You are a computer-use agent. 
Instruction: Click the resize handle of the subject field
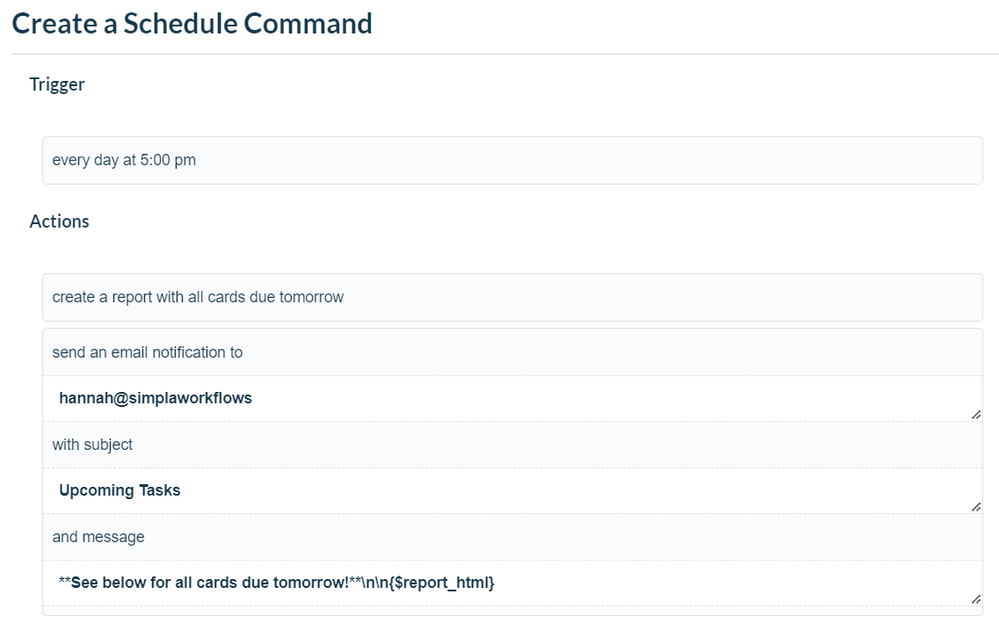pos(975,507)
